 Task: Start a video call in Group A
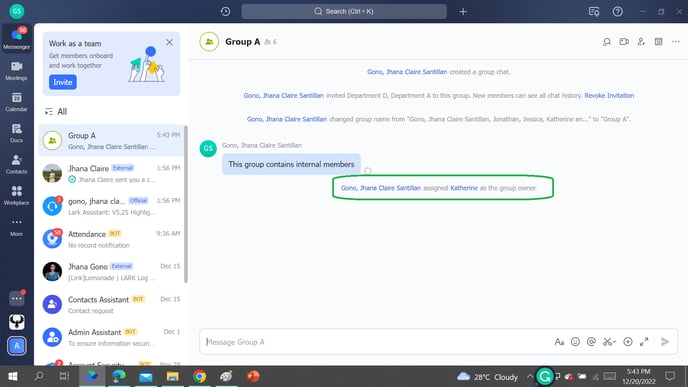pos(624,42)
